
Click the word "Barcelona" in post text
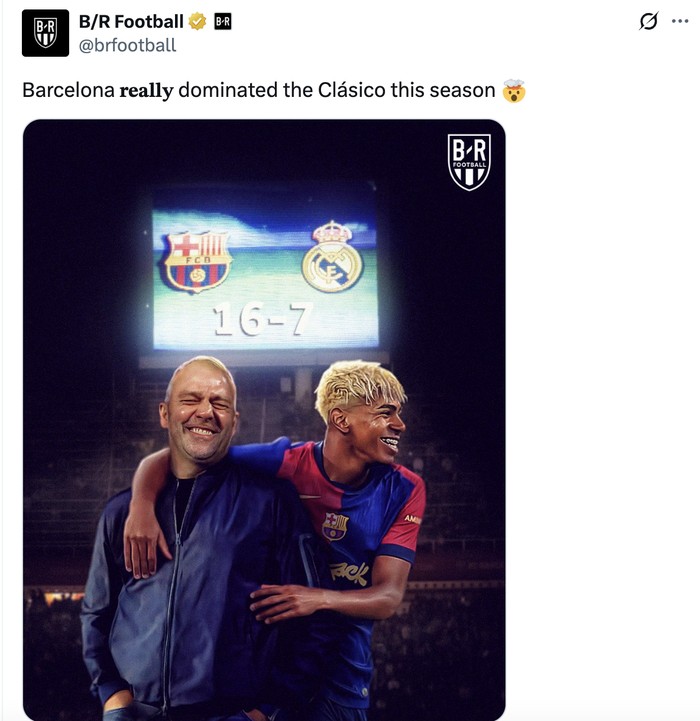click(x=68, y=91)
